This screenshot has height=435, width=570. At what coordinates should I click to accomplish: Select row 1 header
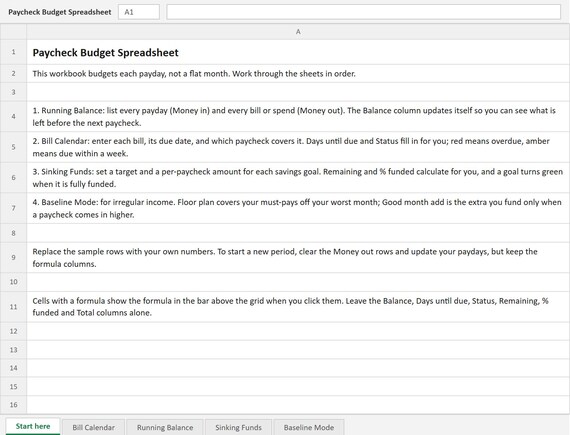13,52
